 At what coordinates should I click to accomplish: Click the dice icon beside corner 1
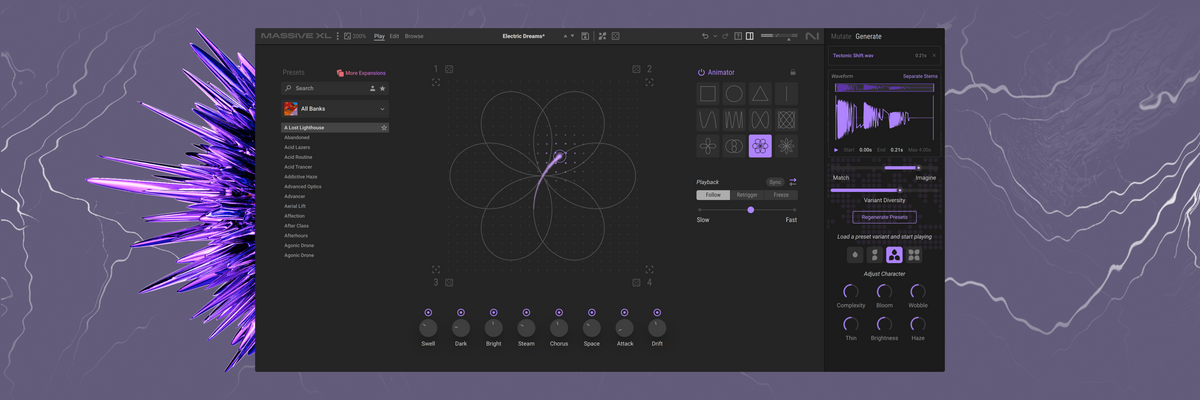(449, 69)
